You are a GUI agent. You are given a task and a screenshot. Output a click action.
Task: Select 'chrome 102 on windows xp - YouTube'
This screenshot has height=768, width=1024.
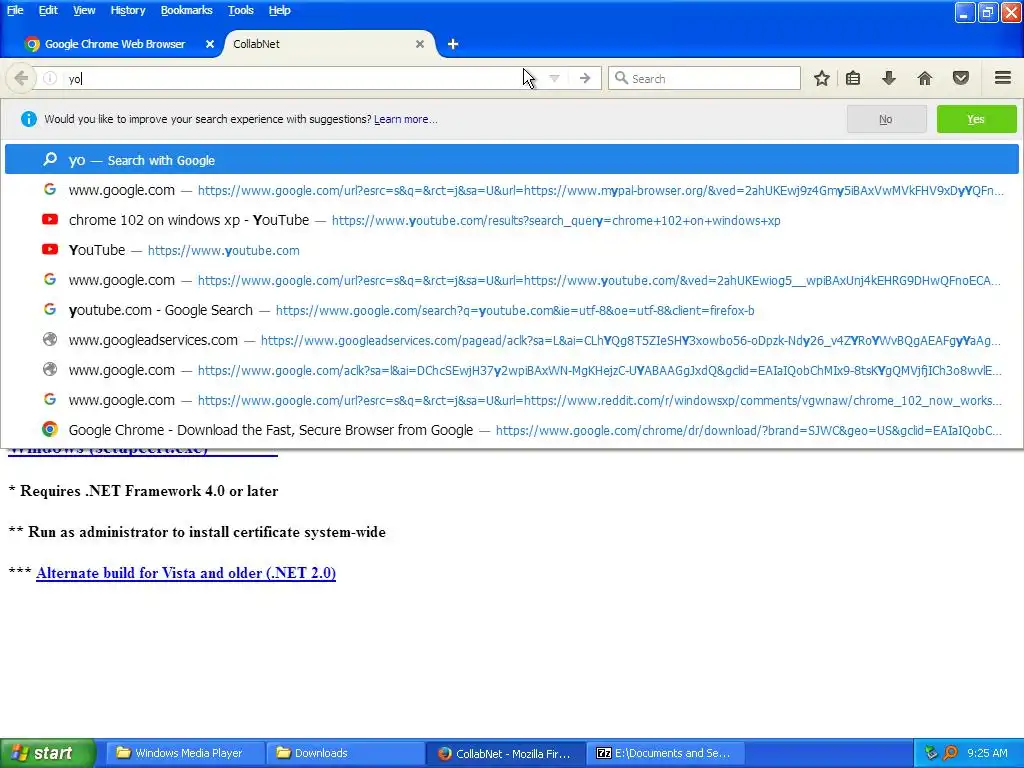pos(511,220)
